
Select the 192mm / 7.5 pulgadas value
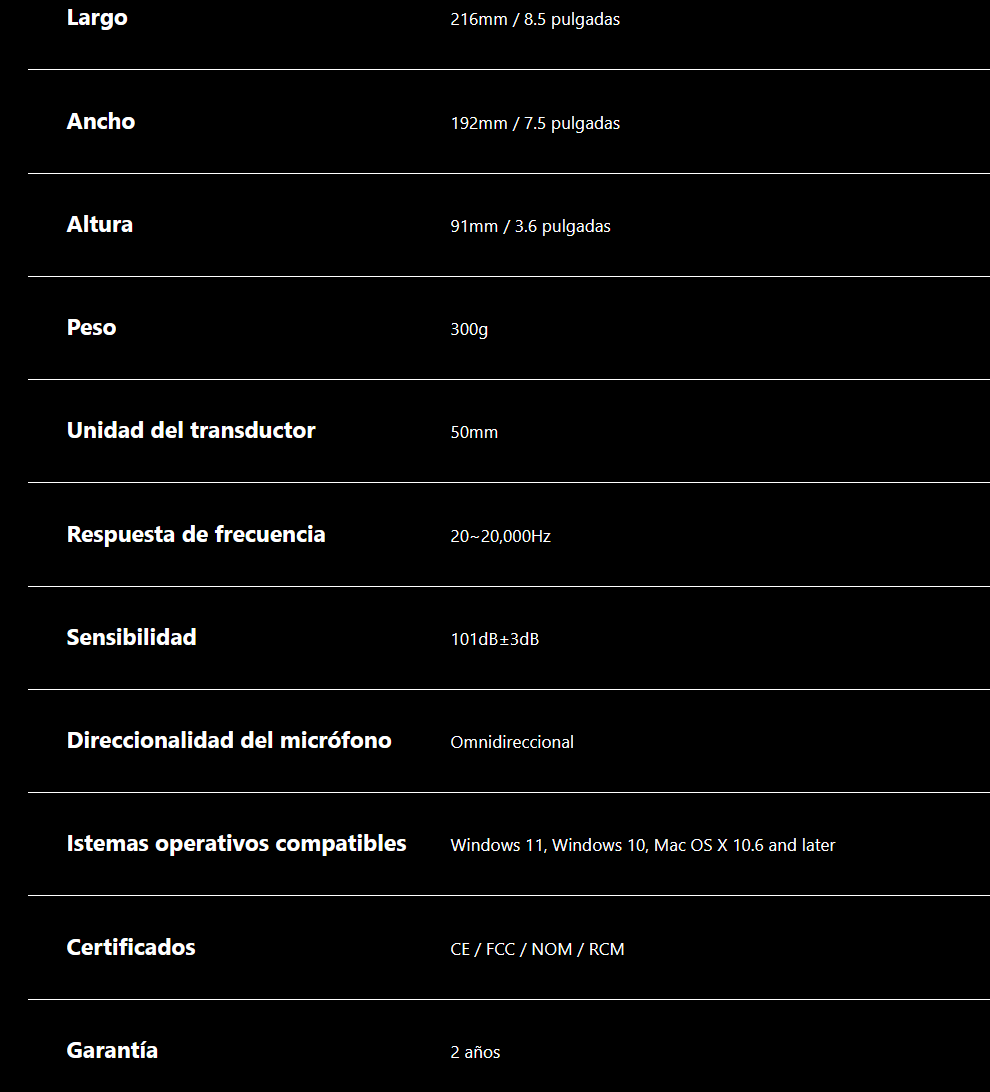click(x=535, y=124)
